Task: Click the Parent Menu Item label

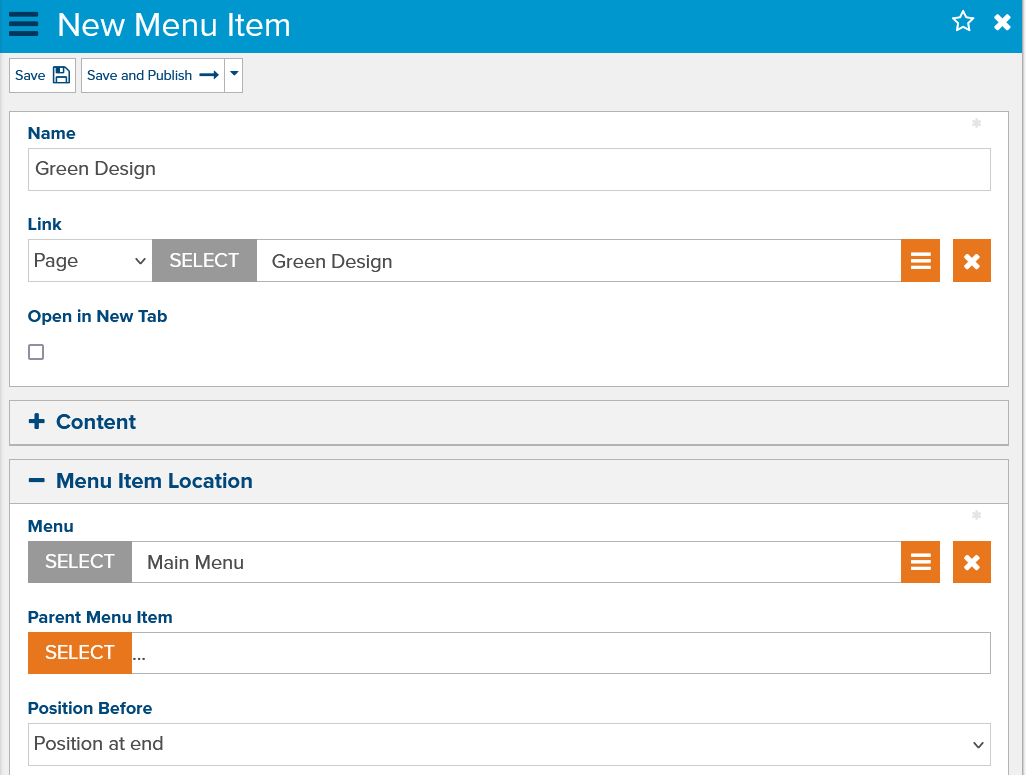Action: pos(100,617)
